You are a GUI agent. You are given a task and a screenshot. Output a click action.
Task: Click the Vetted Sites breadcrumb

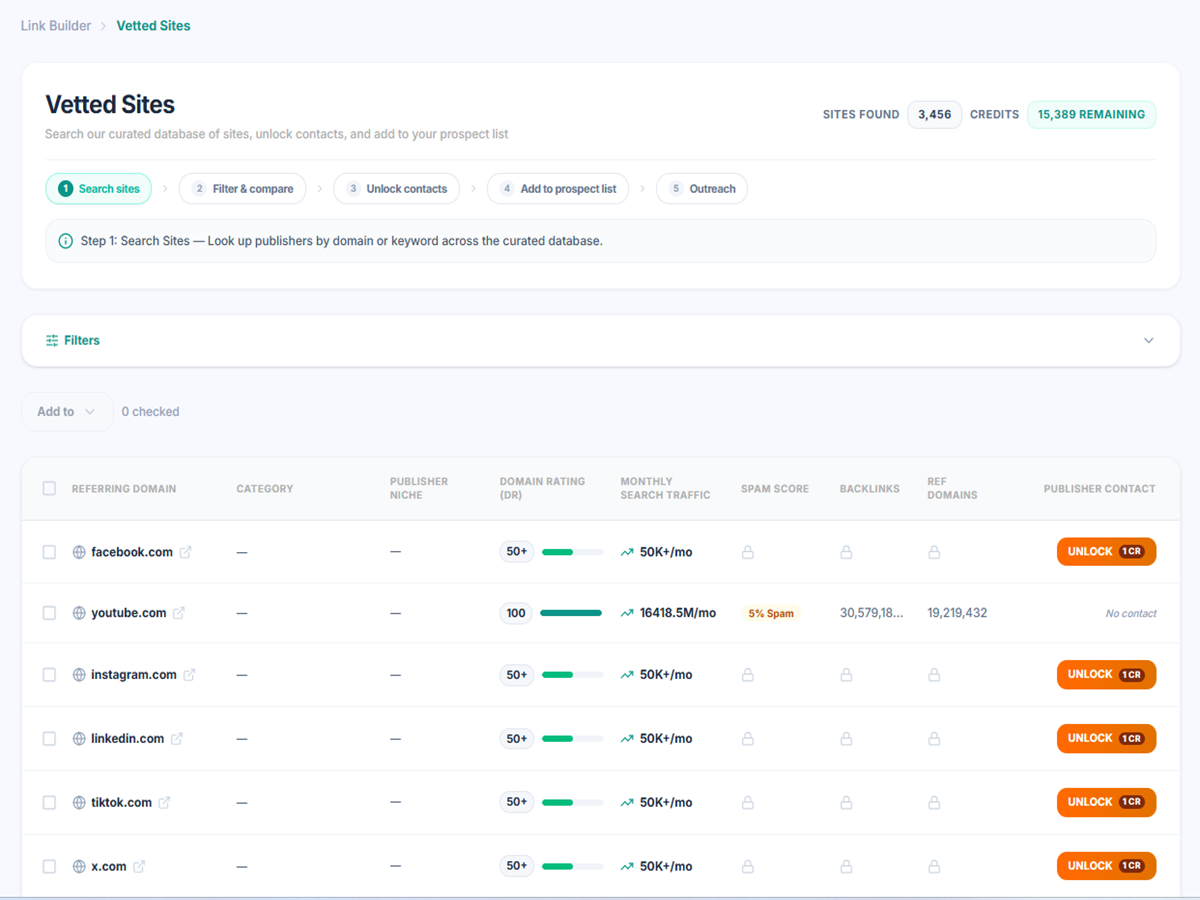(x=153, y=26)
